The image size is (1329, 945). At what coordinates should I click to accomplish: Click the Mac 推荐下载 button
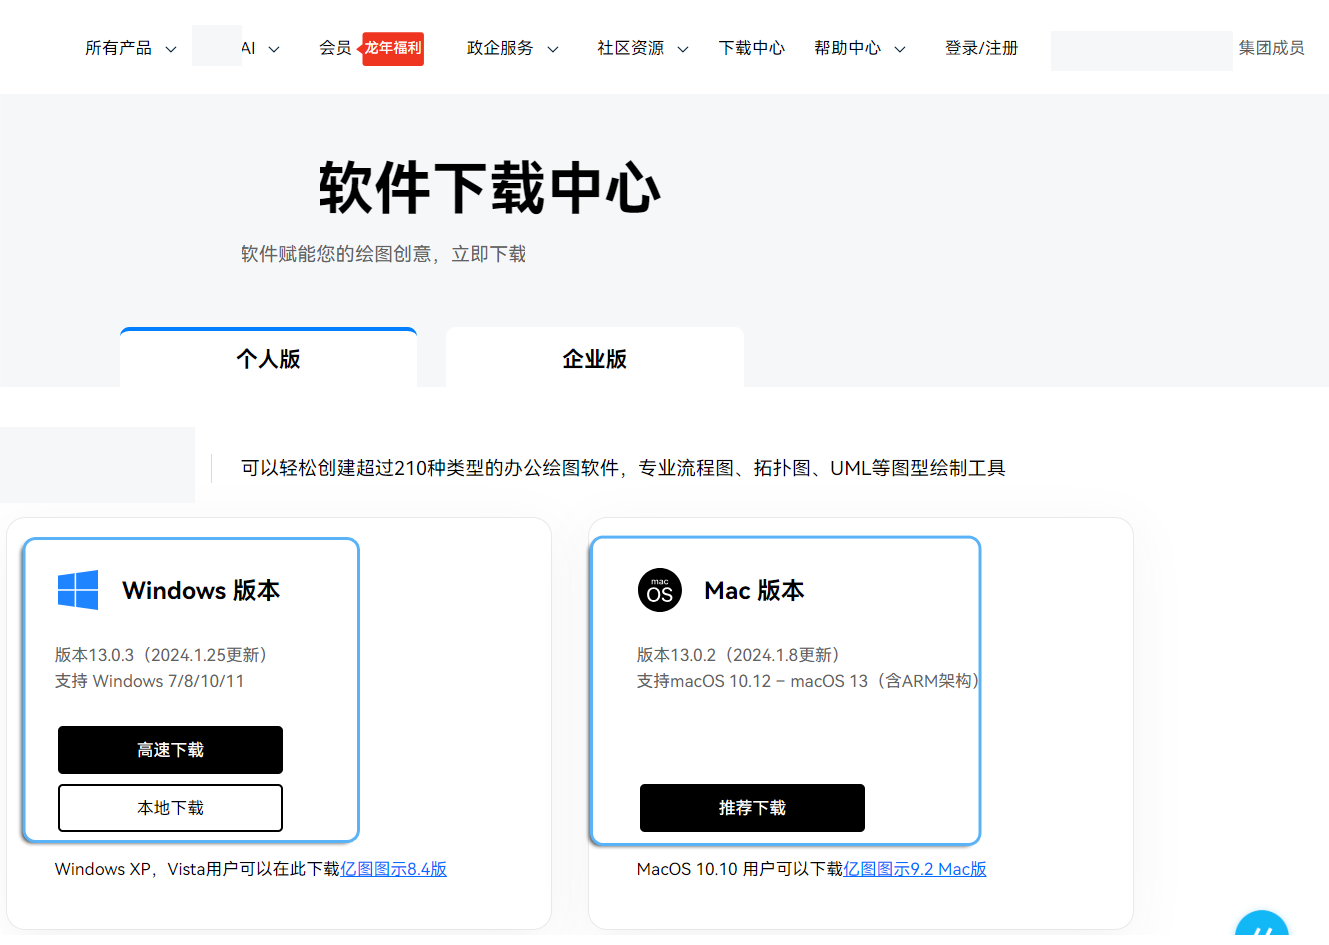[x=752, y=808]
